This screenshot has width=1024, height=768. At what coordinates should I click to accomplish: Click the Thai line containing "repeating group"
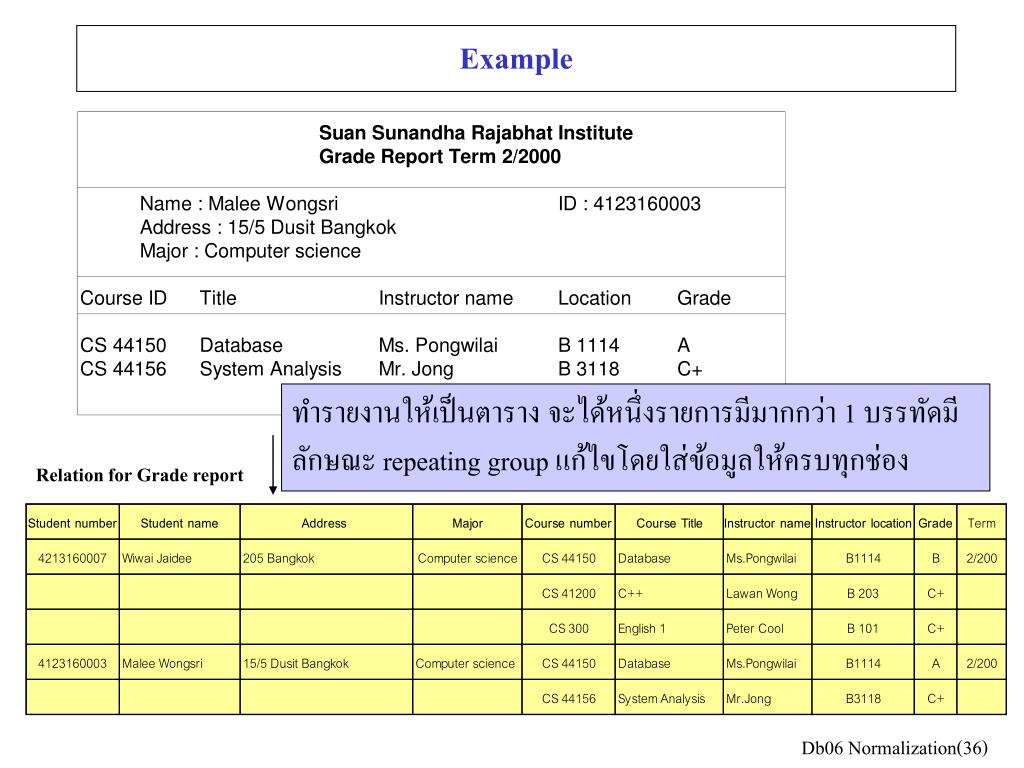(x=600, y=461)
